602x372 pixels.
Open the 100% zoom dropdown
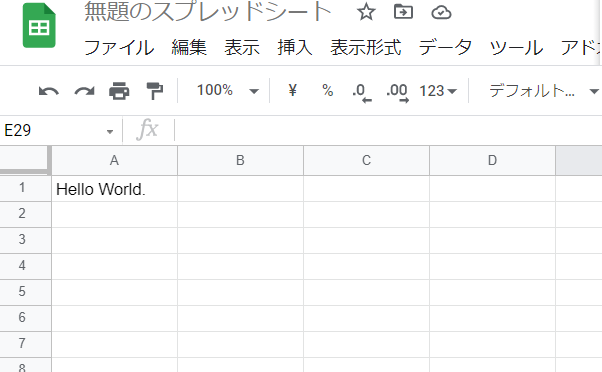pos(227,91)
